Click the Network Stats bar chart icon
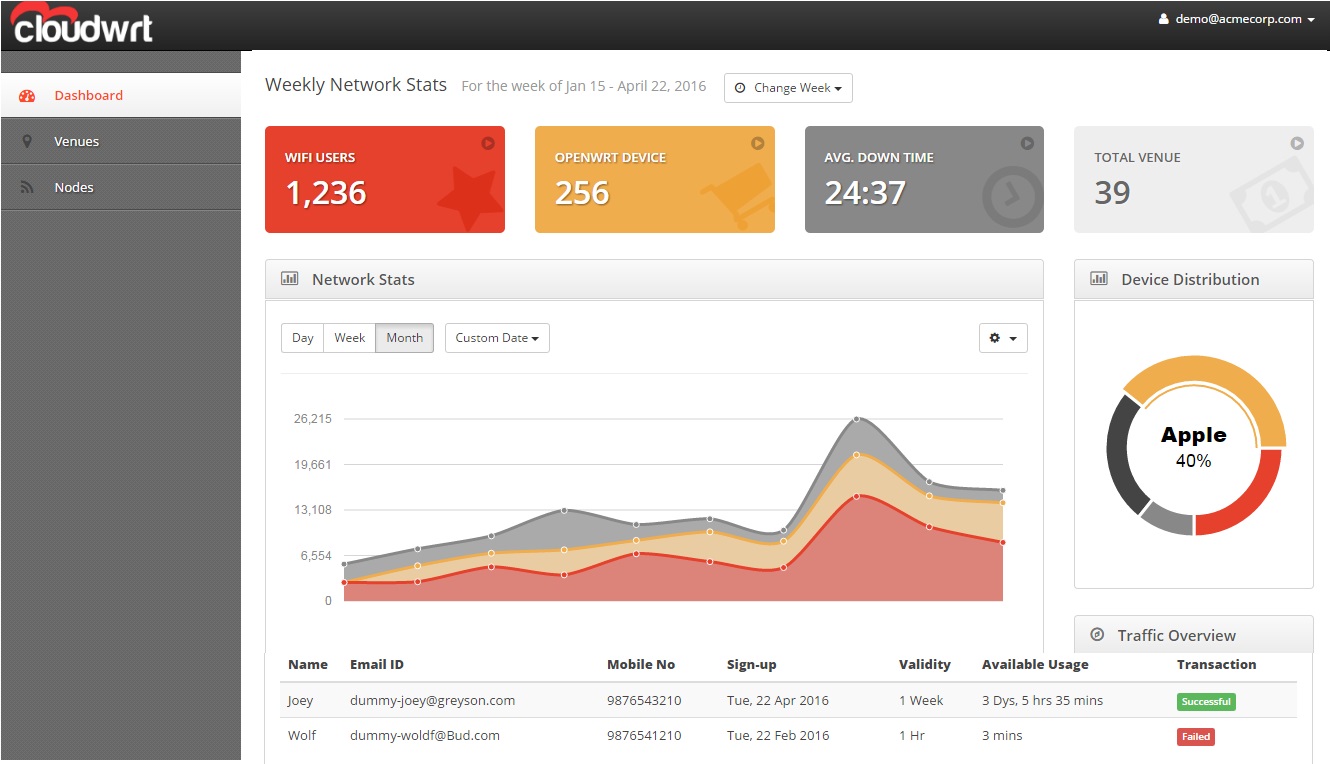The width and height of the screenshot is (1330, 764). click(x=290, y=279)
